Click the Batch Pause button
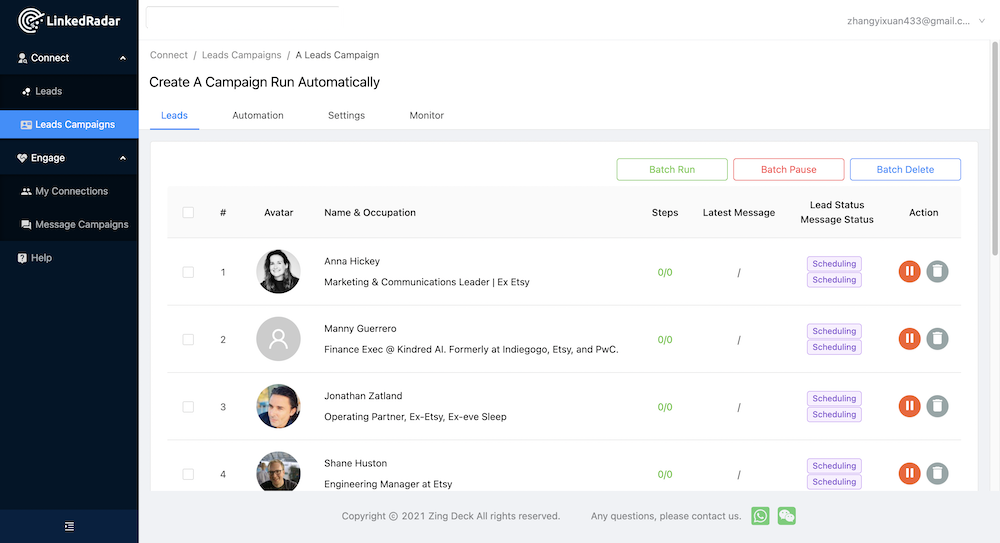Image resolution: width=1000 pixels, height=543 pixels. pos(788,170)
